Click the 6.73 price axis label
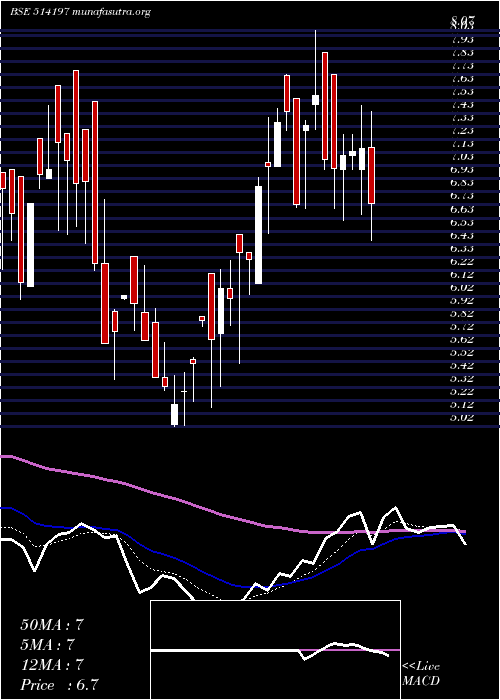The width and height of the screenshot is (500, 700). (462, 196)
